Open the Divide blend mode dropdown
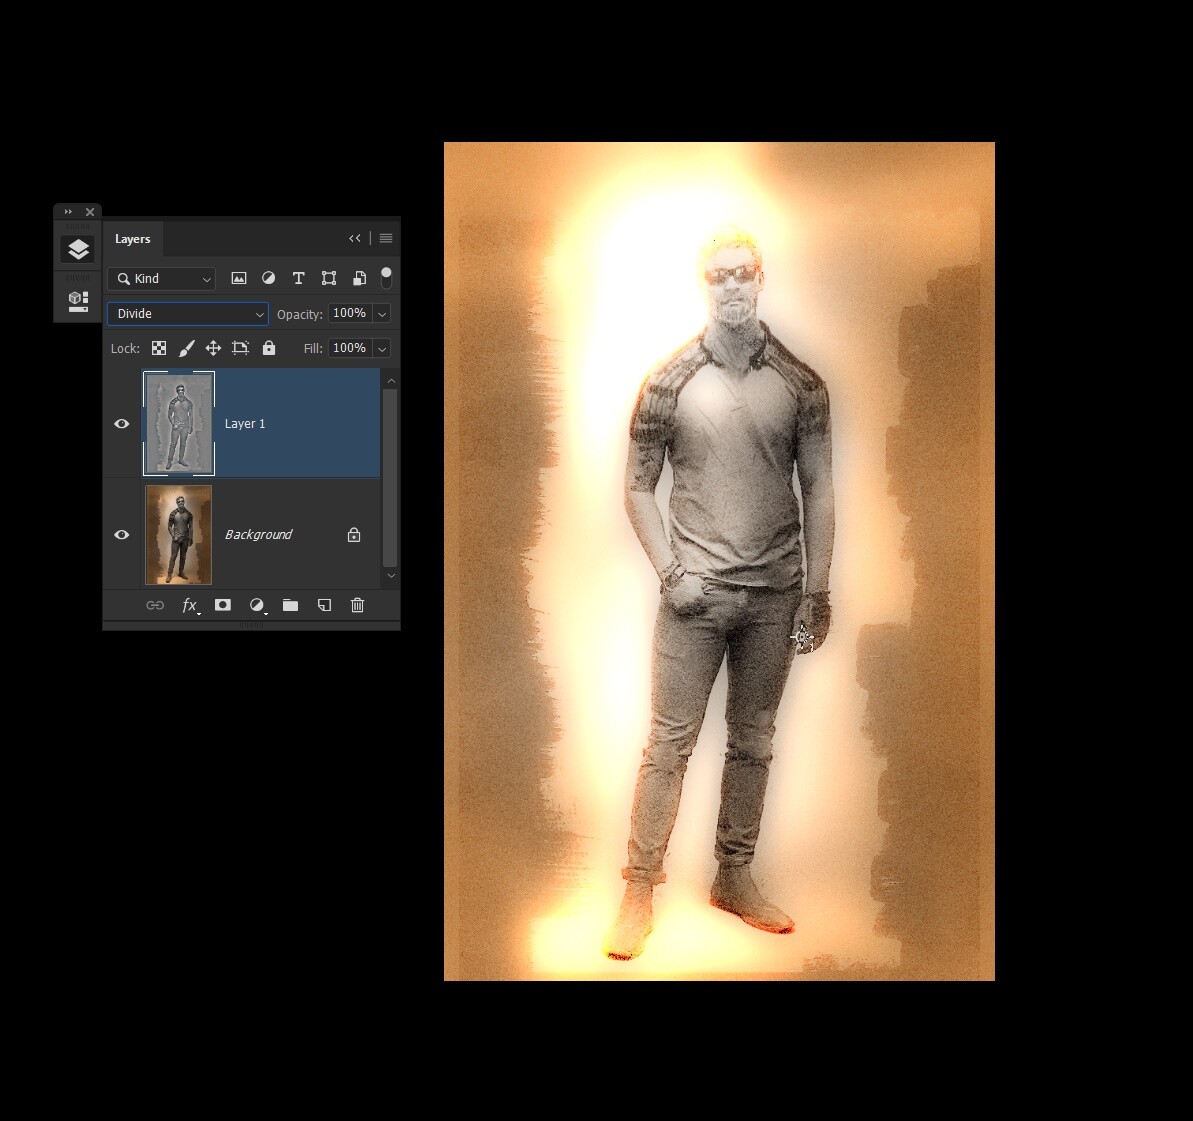 [187, 314]
